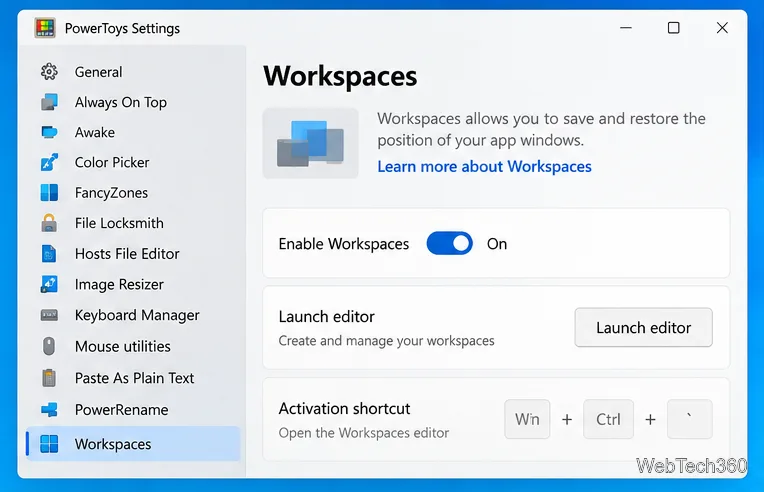Click the Color Picker eyedropper icon

49,162
